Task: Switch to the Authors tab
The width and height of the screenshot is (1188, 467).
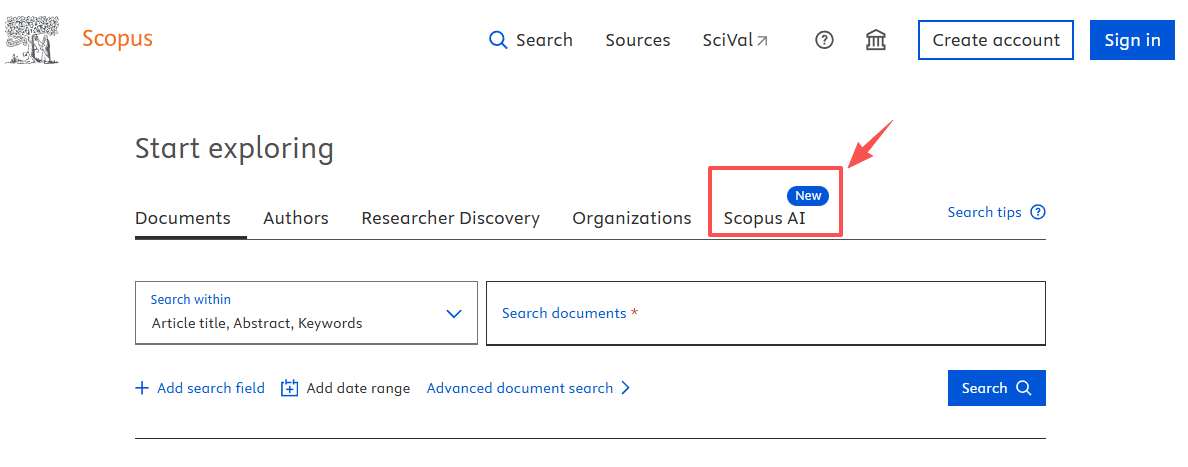Action: click(296, 218)
